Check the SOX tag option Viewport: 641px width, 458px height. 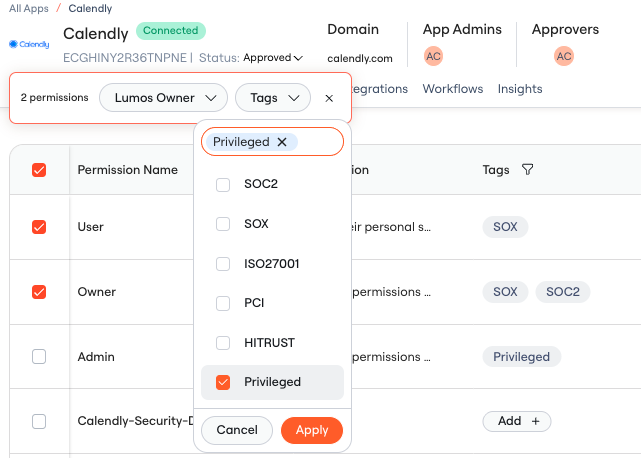click(223, 224)
